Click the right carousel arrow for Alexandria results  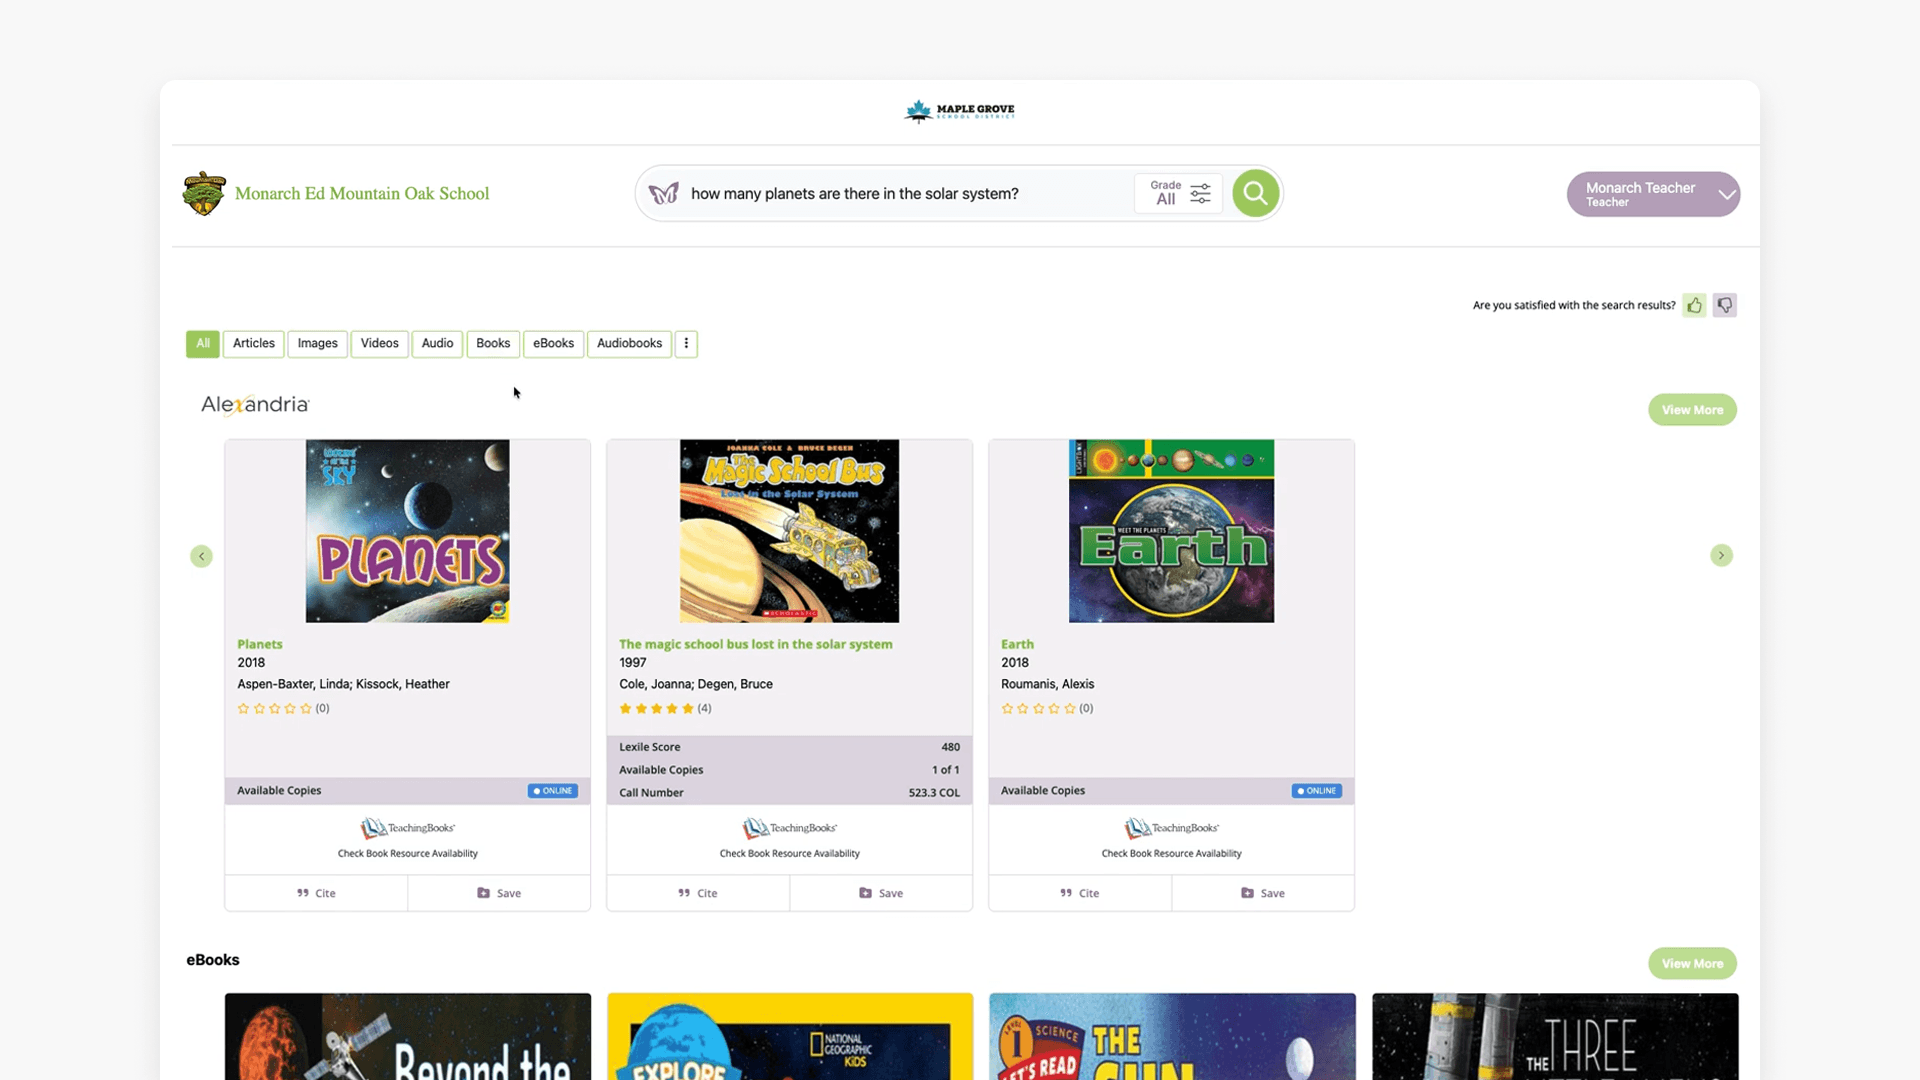tap(1721, 555)
